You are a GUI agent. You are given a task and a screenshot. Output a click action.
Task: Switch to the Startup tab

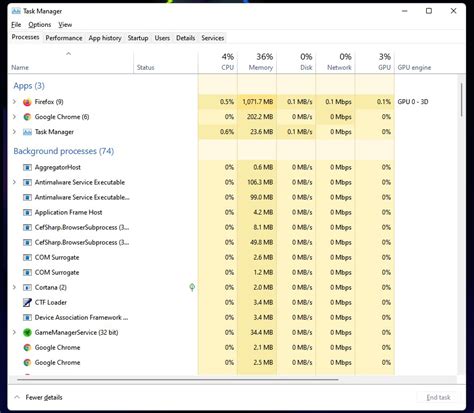pos(138,38)
